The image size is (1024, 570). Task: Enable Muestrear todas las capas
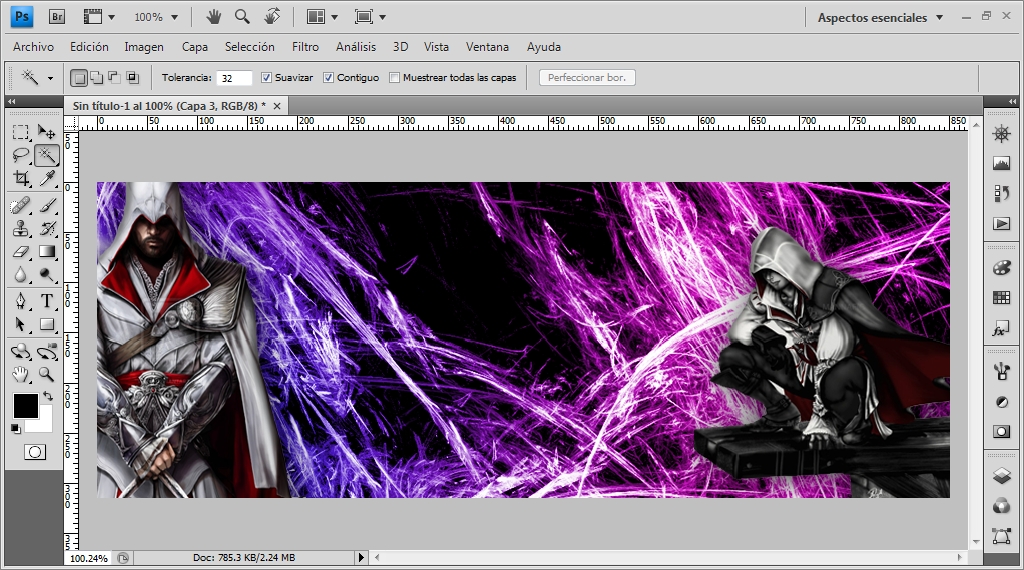pyautogui.click(x=394, y=78)
